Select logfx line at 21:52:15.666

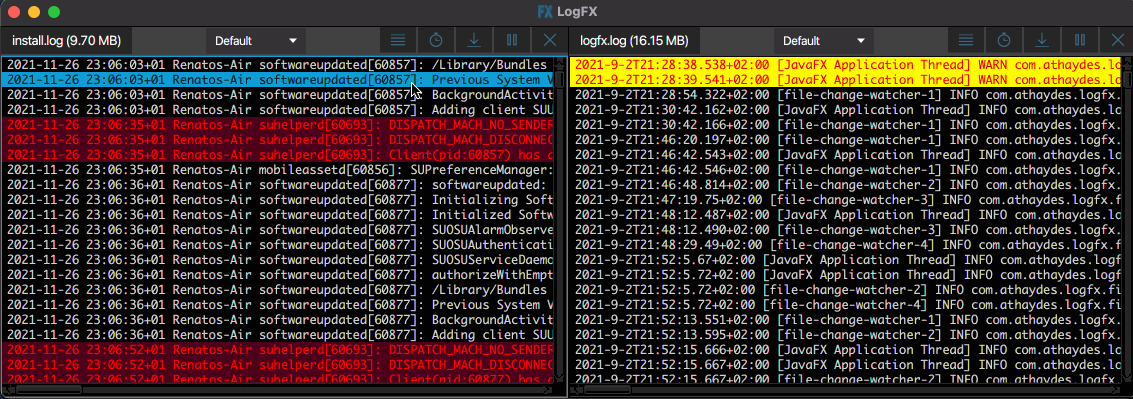(x=845, y=350)
